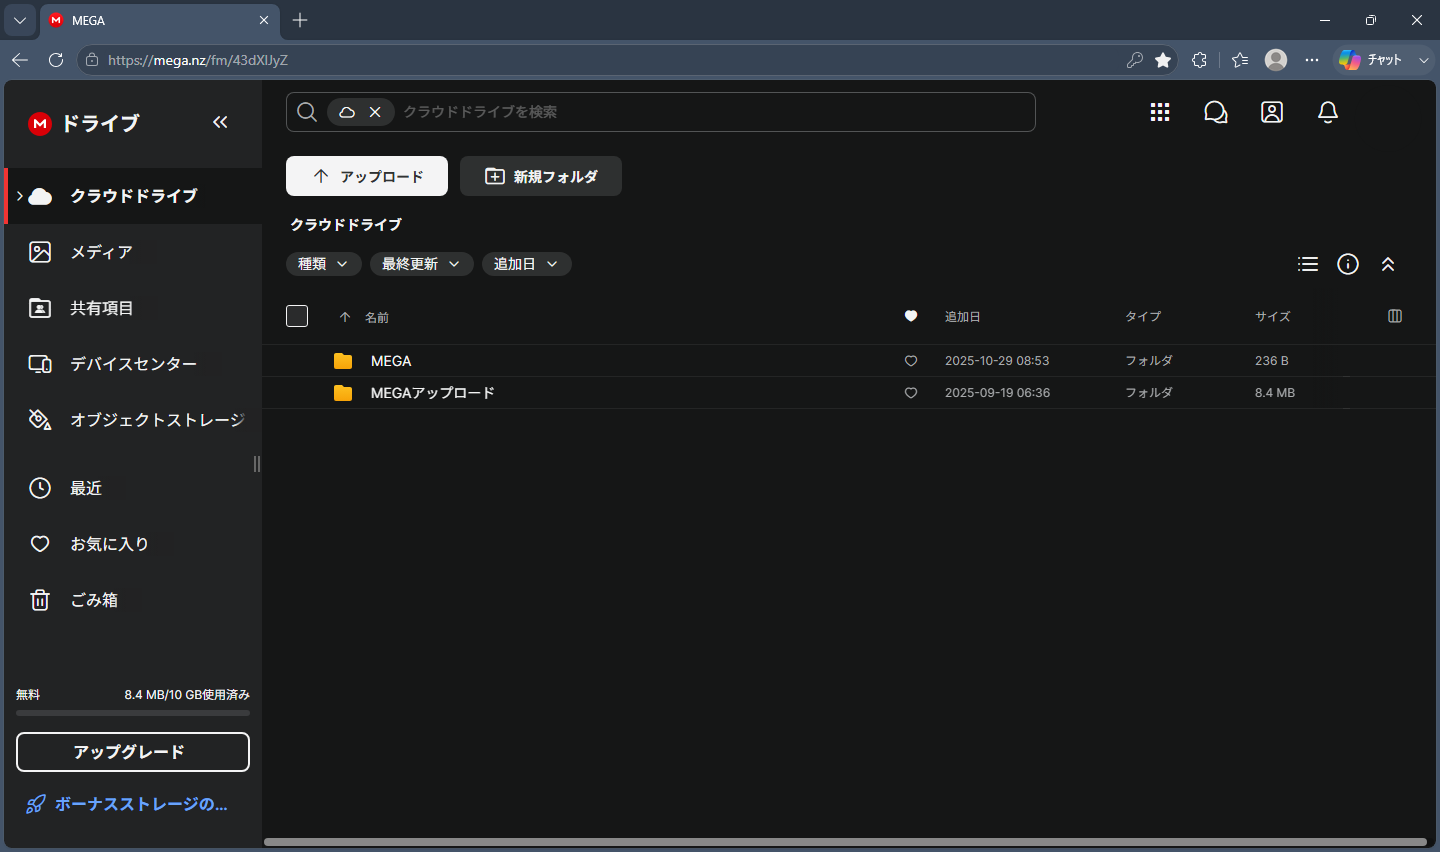1440x852 pixels.
Task: Open the info panel icon
Action: (x=1348, y=264)
